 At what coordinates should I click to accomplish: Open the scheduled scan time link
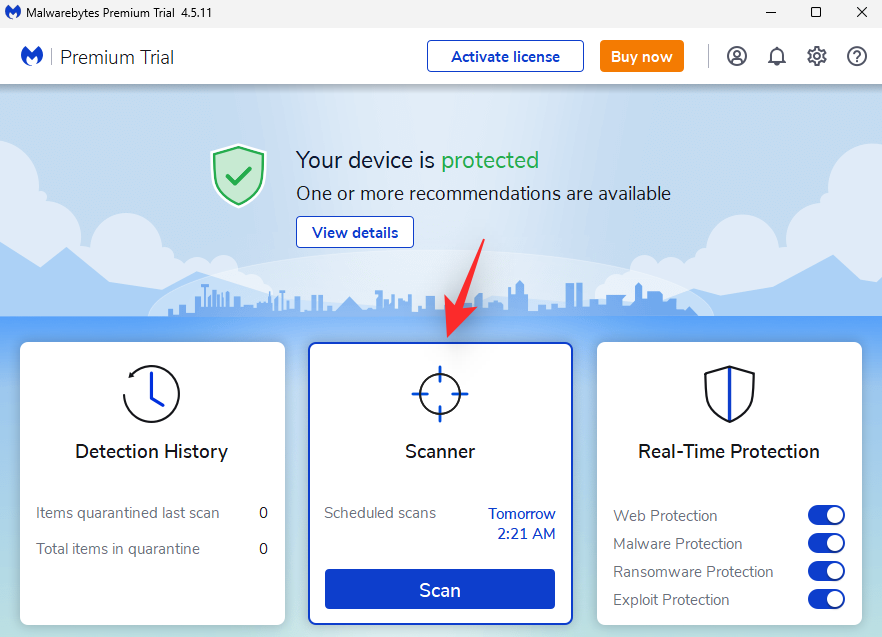point(522,523)
